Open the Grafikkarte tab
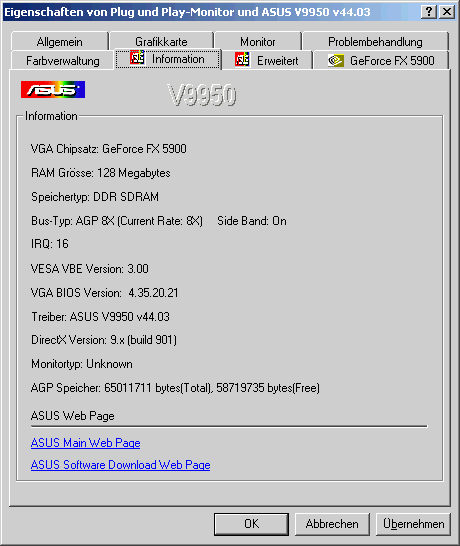Viewport: 460px width, 546px height. pyautogui.click(x=161, y=42)
